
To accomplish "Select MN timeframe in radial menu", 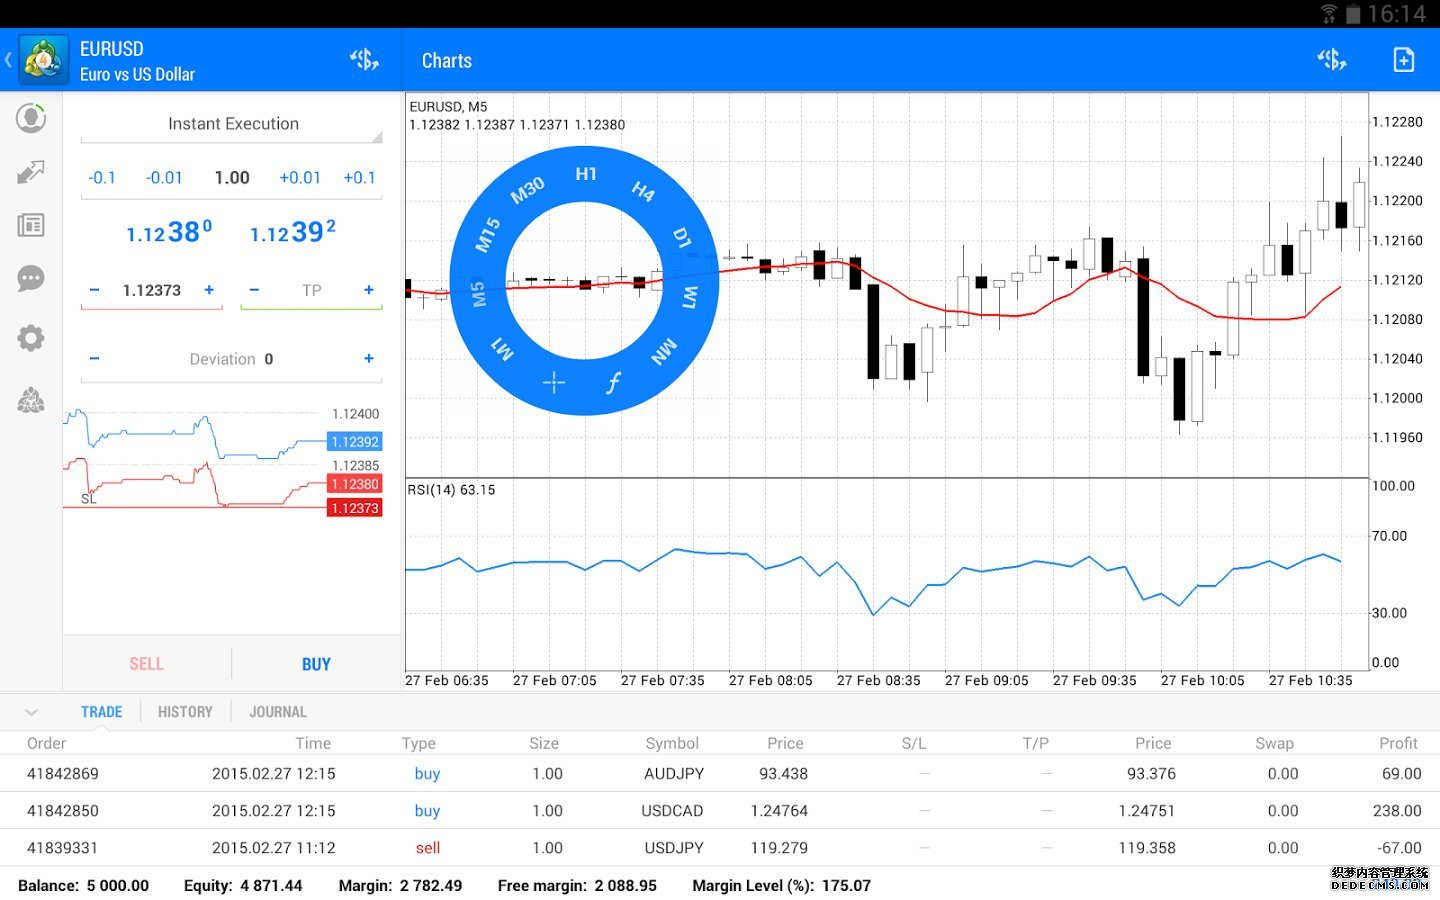I will point(664,352).
